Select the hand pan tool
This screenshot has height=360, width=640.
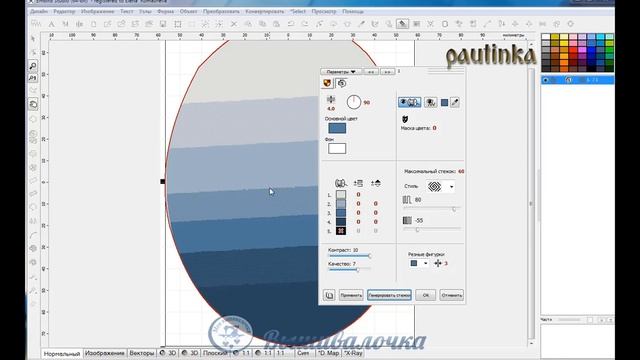pos(33,104)
